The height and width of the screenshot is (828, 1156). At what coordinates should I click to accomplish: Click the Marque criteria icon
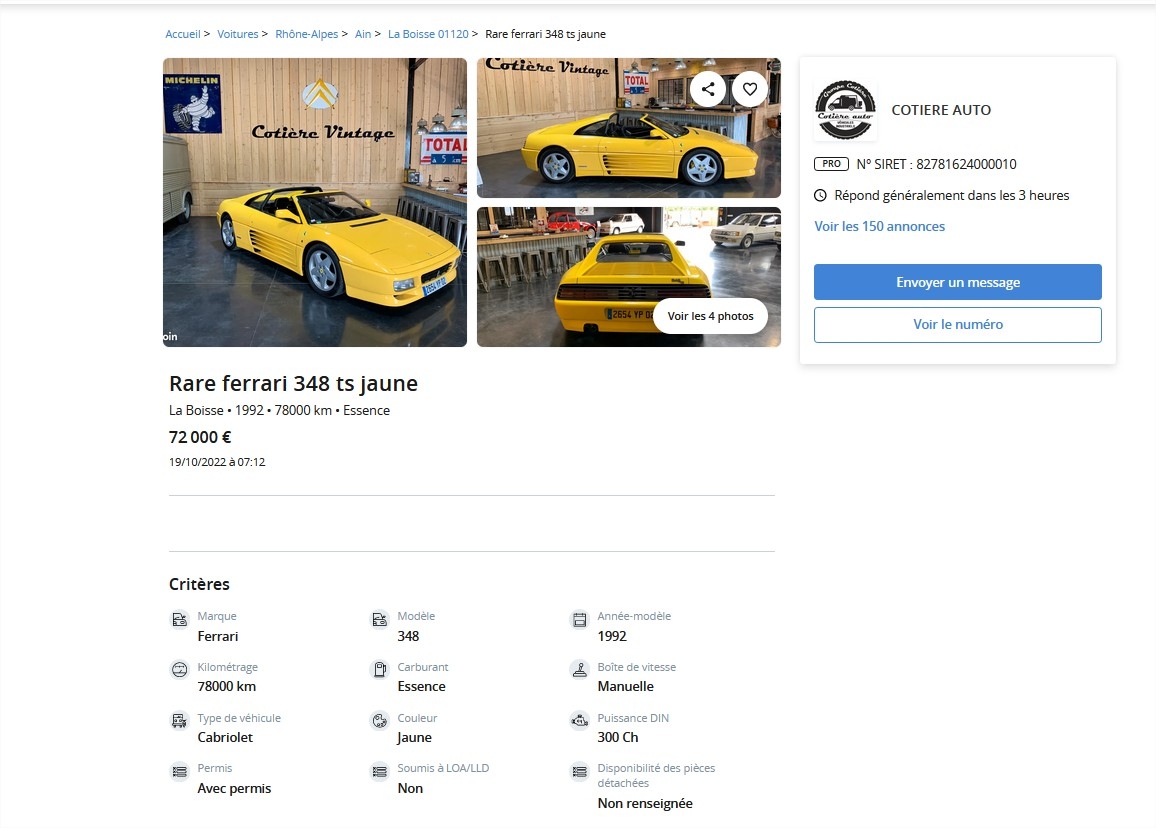[179, 619]
